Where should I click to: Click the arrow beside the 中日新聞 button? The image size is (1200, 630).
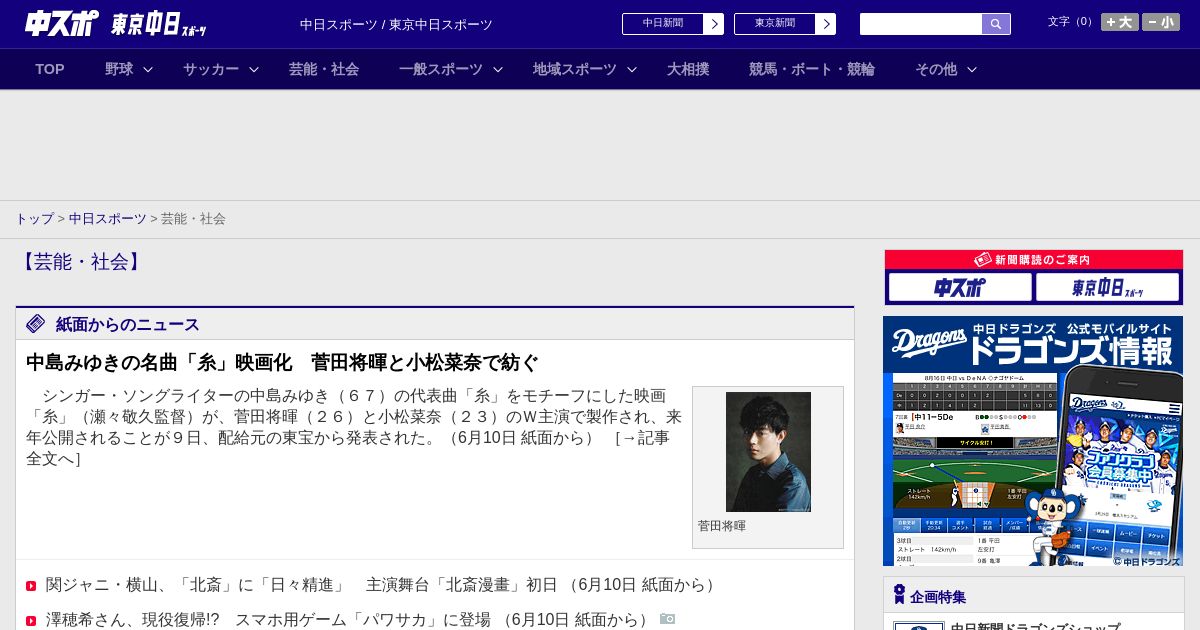click(714, 24)
